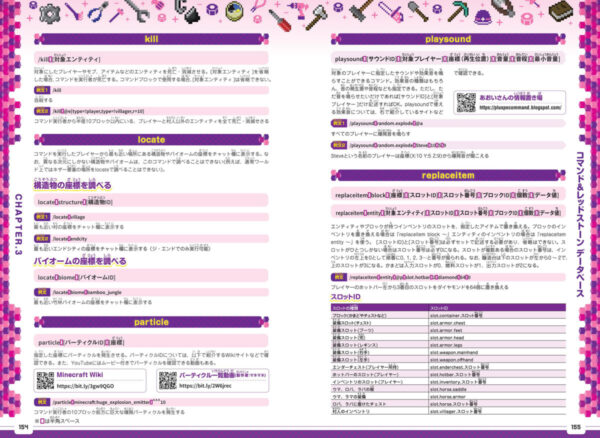Open the playpocommand.blogspot.com URL
This screenshot has height=438, width=600.
520,108
